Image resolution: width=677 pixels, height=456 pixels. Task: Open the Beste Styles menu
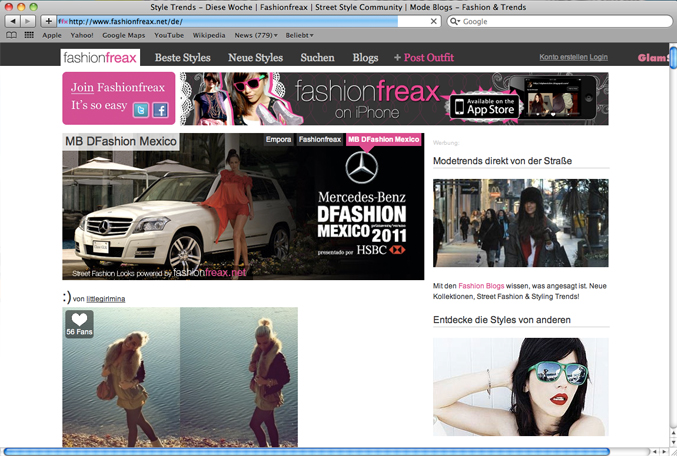[183, 57]
